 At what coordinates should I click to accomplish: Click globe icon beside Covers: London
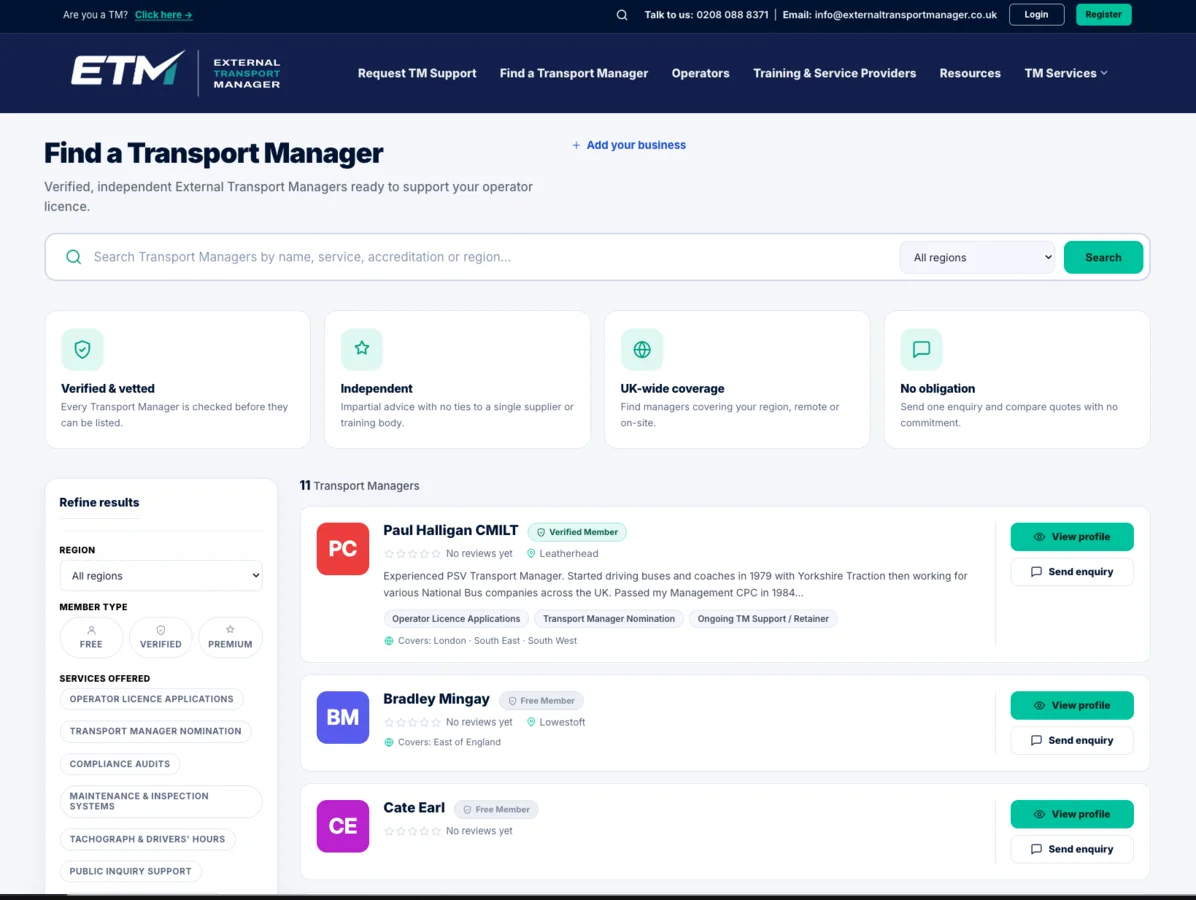coord(389,641)
